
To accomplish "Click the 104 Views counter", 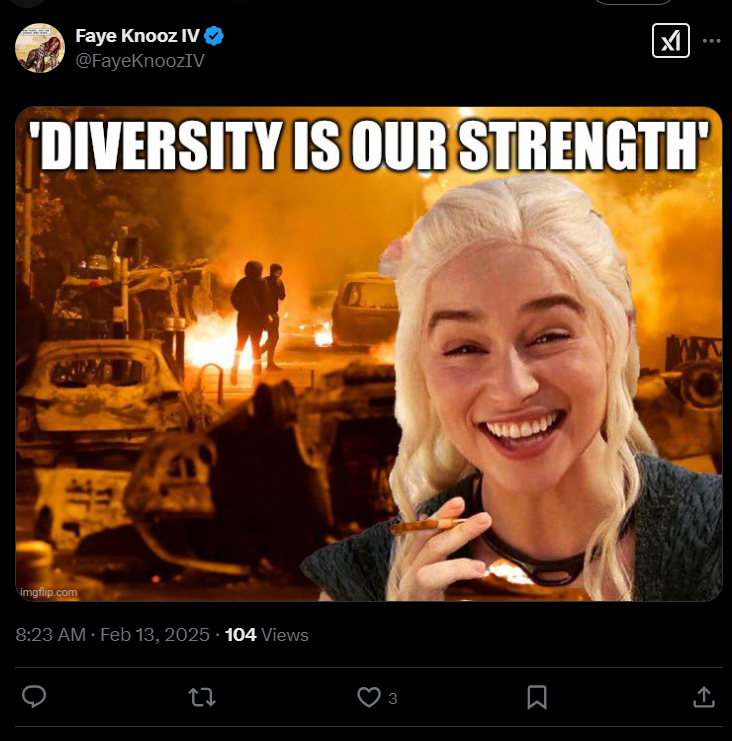I will (267, 635).
